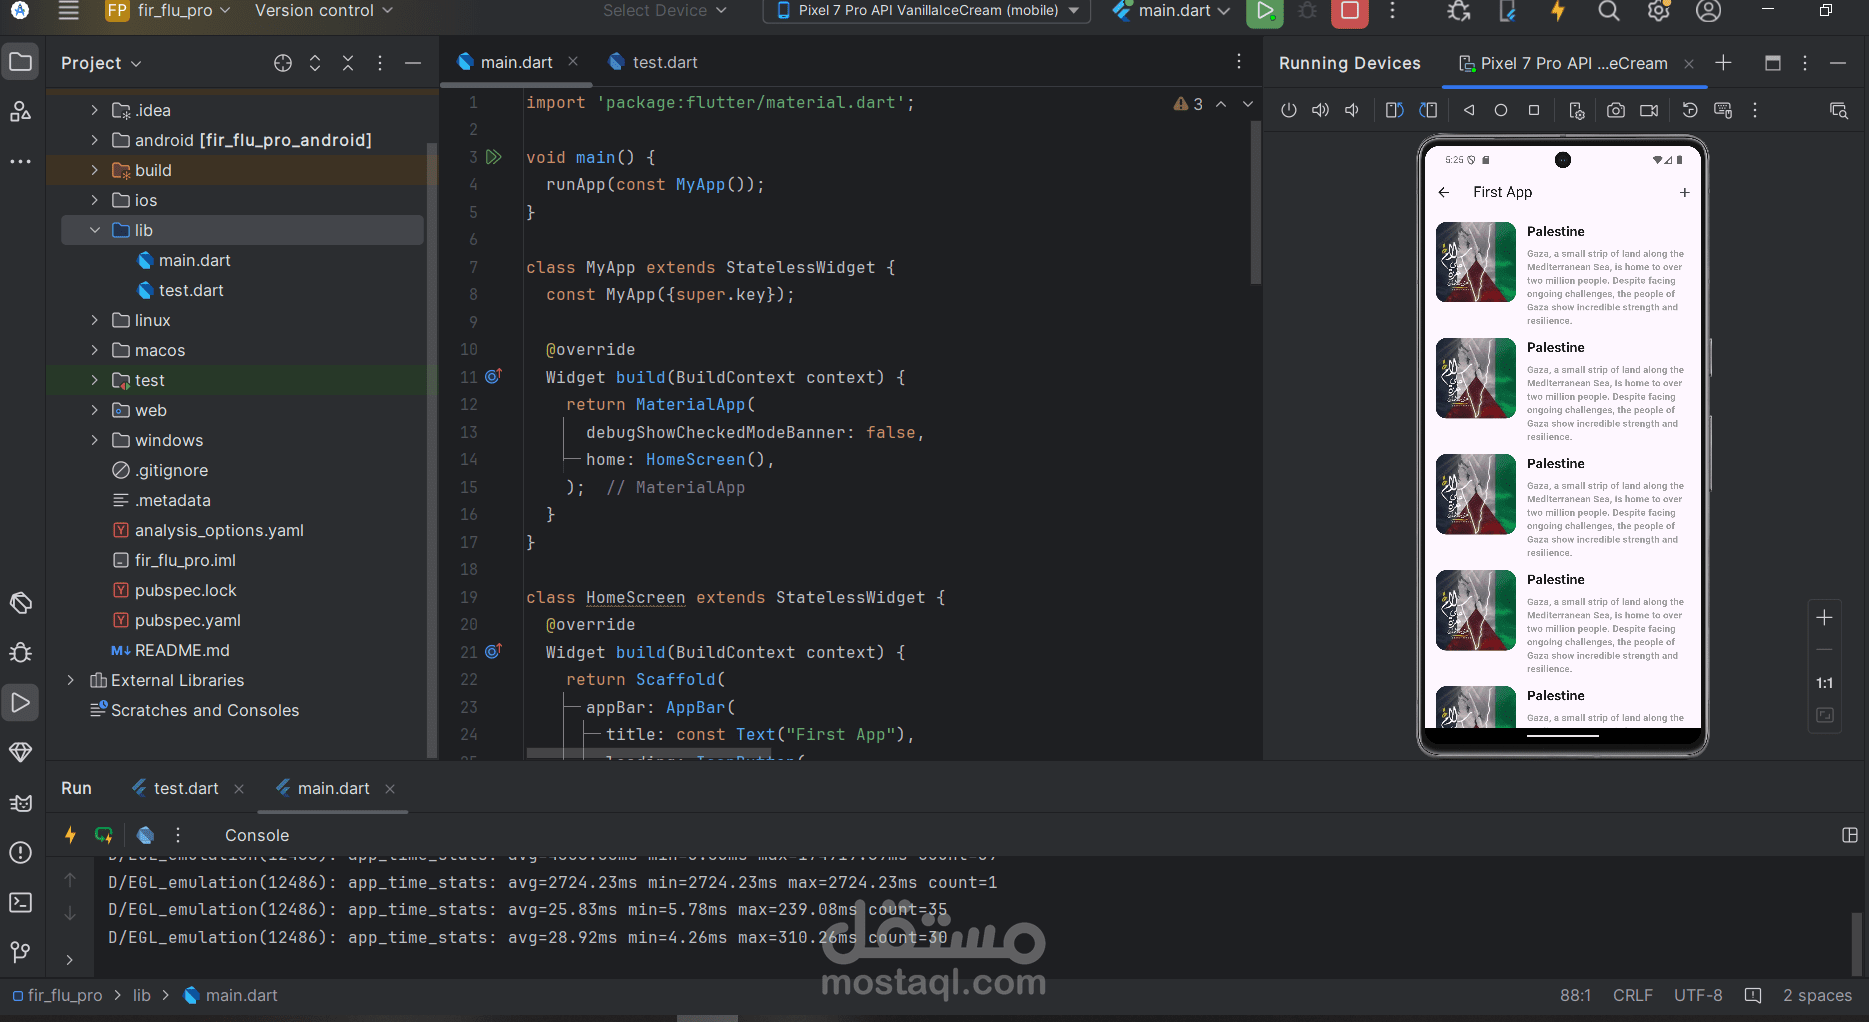The height and width of the screenshot is (1022, 1869).
Task: Open Search Everywhere magnifier icon
Action: [x=1608, y=11]
